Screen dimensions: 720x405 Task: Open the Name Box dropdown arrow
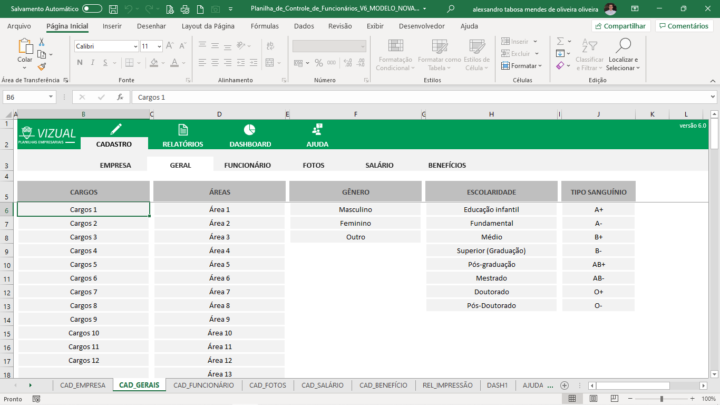click(51, 97)
